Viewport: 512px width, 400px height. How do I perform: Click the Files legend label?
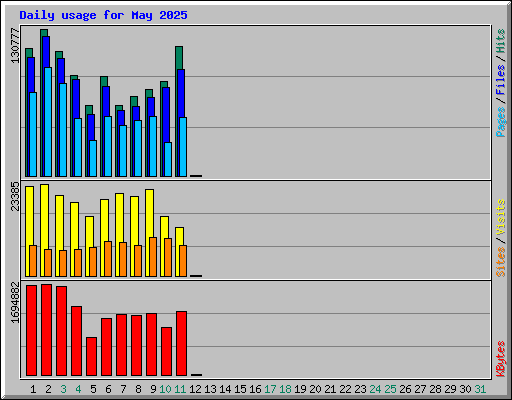(500, 79)
